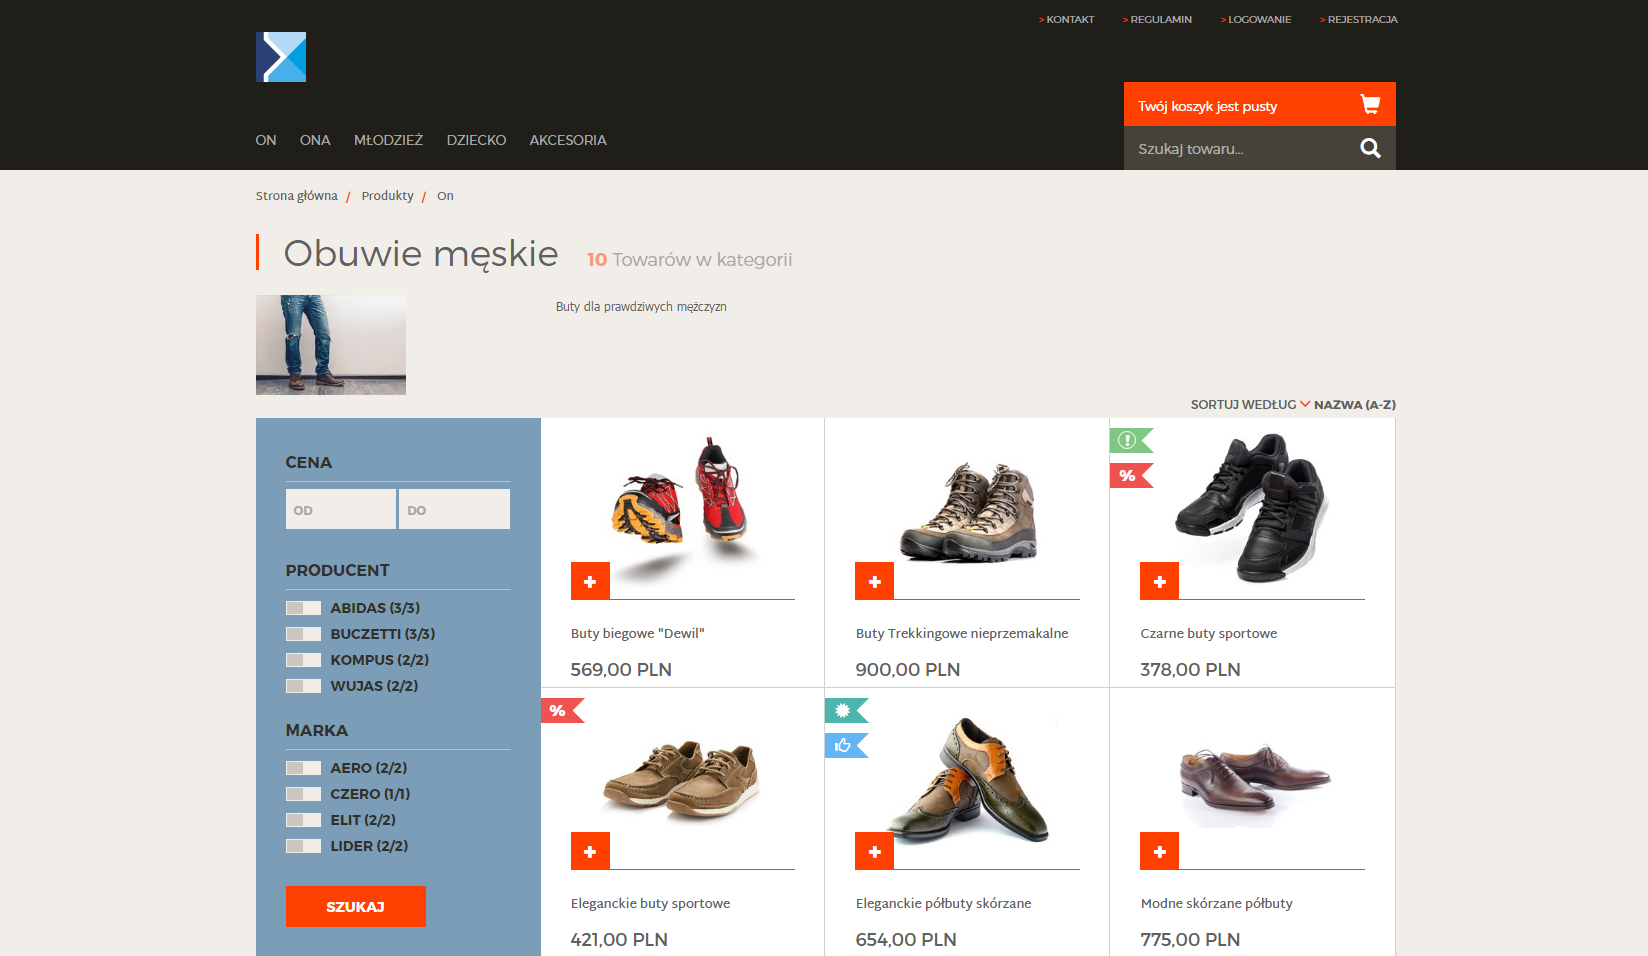The image size is (1648, 956).
Task: Open the AKCESORIA category menu
Action: 568,140
